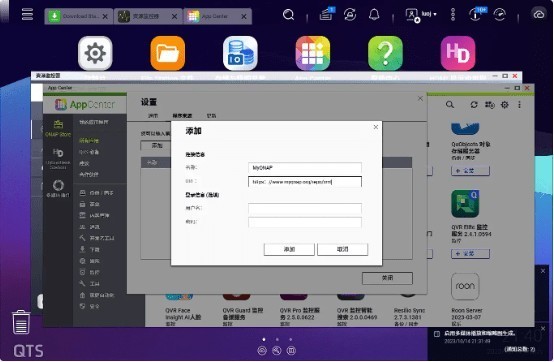Open the desktop trash bin icon

(21, 322)
